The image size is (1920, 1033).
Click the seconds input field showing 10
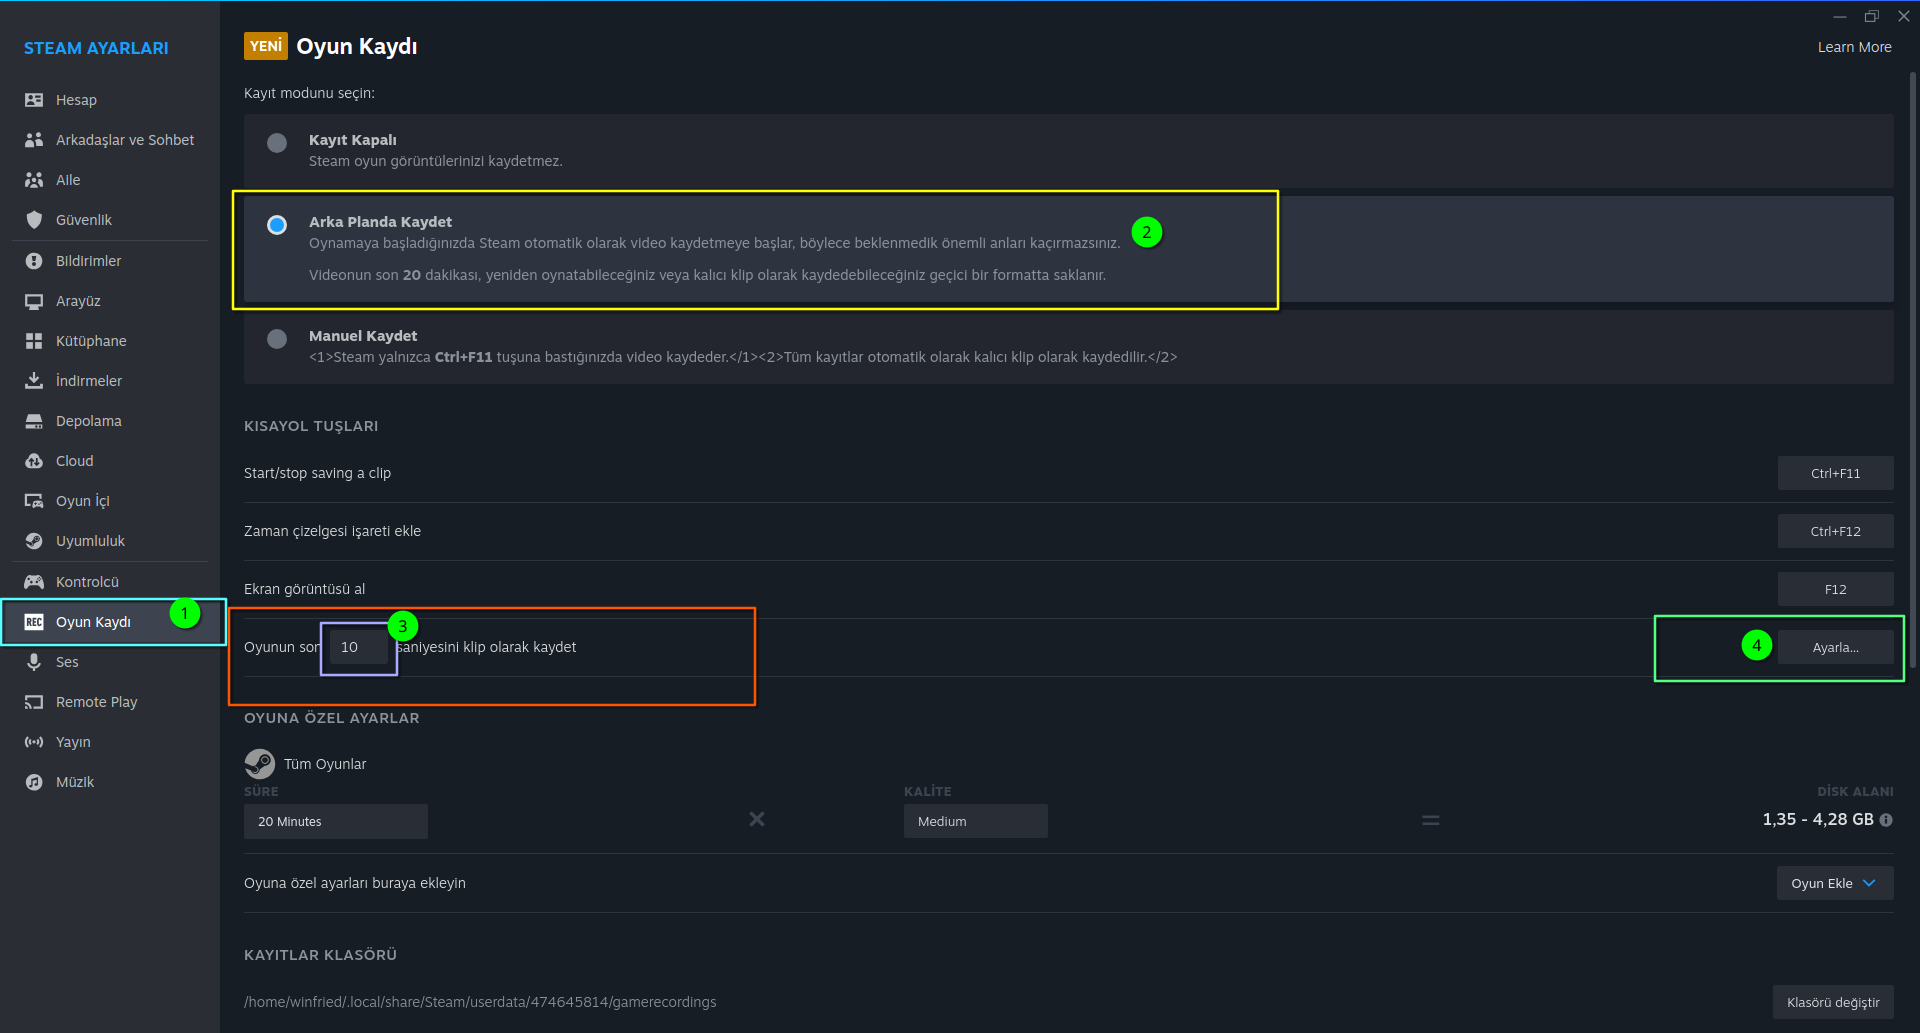[x=360, y=647]
